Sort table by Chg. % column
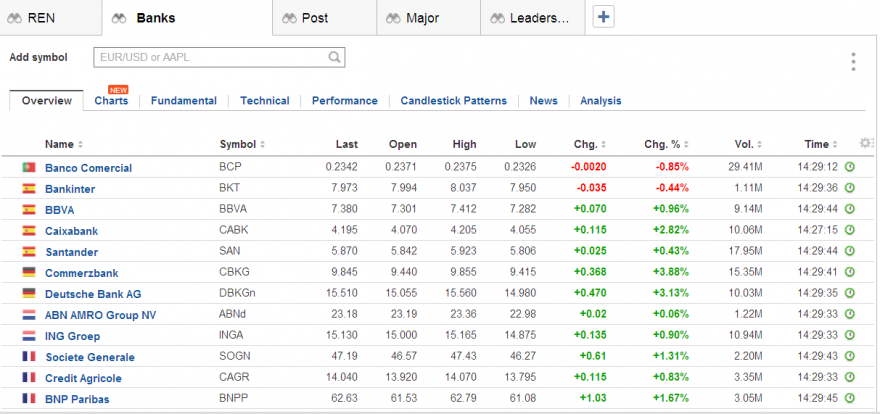This screenshot has height=414, width=880. tap(666, 144)
